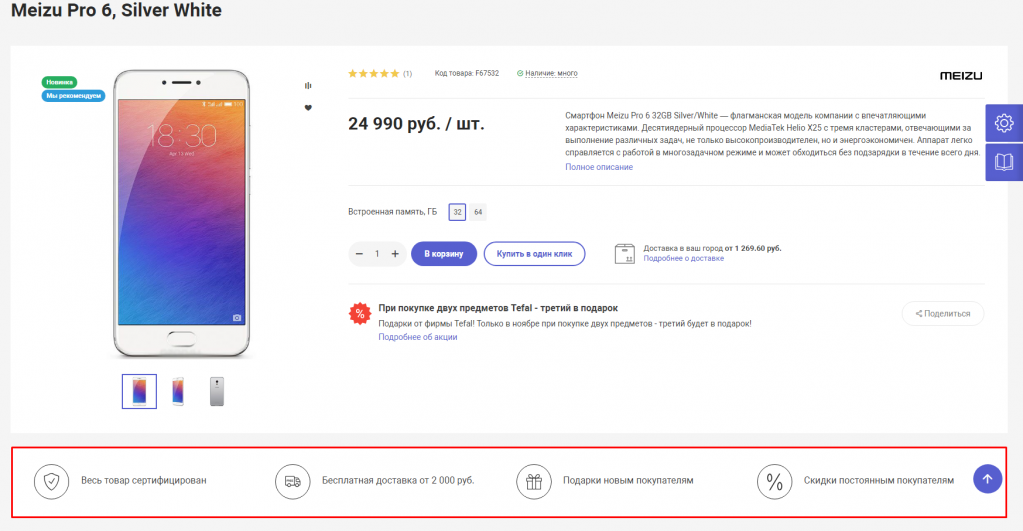Click the main phone product image

[181, 214]
